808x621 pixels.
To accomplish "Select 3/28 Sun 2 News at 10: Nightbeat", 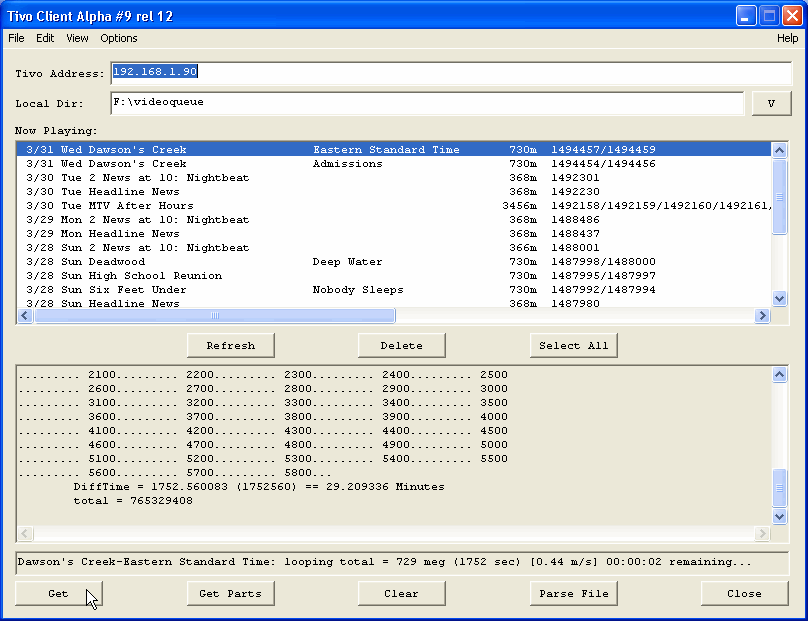I will click(x=394, y=247).
